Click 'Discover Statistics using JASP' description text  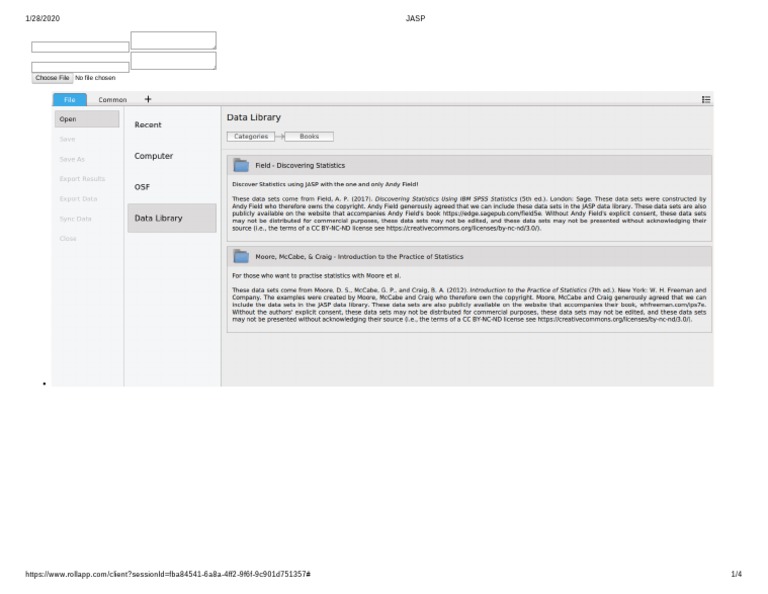[x=325, y=185]
